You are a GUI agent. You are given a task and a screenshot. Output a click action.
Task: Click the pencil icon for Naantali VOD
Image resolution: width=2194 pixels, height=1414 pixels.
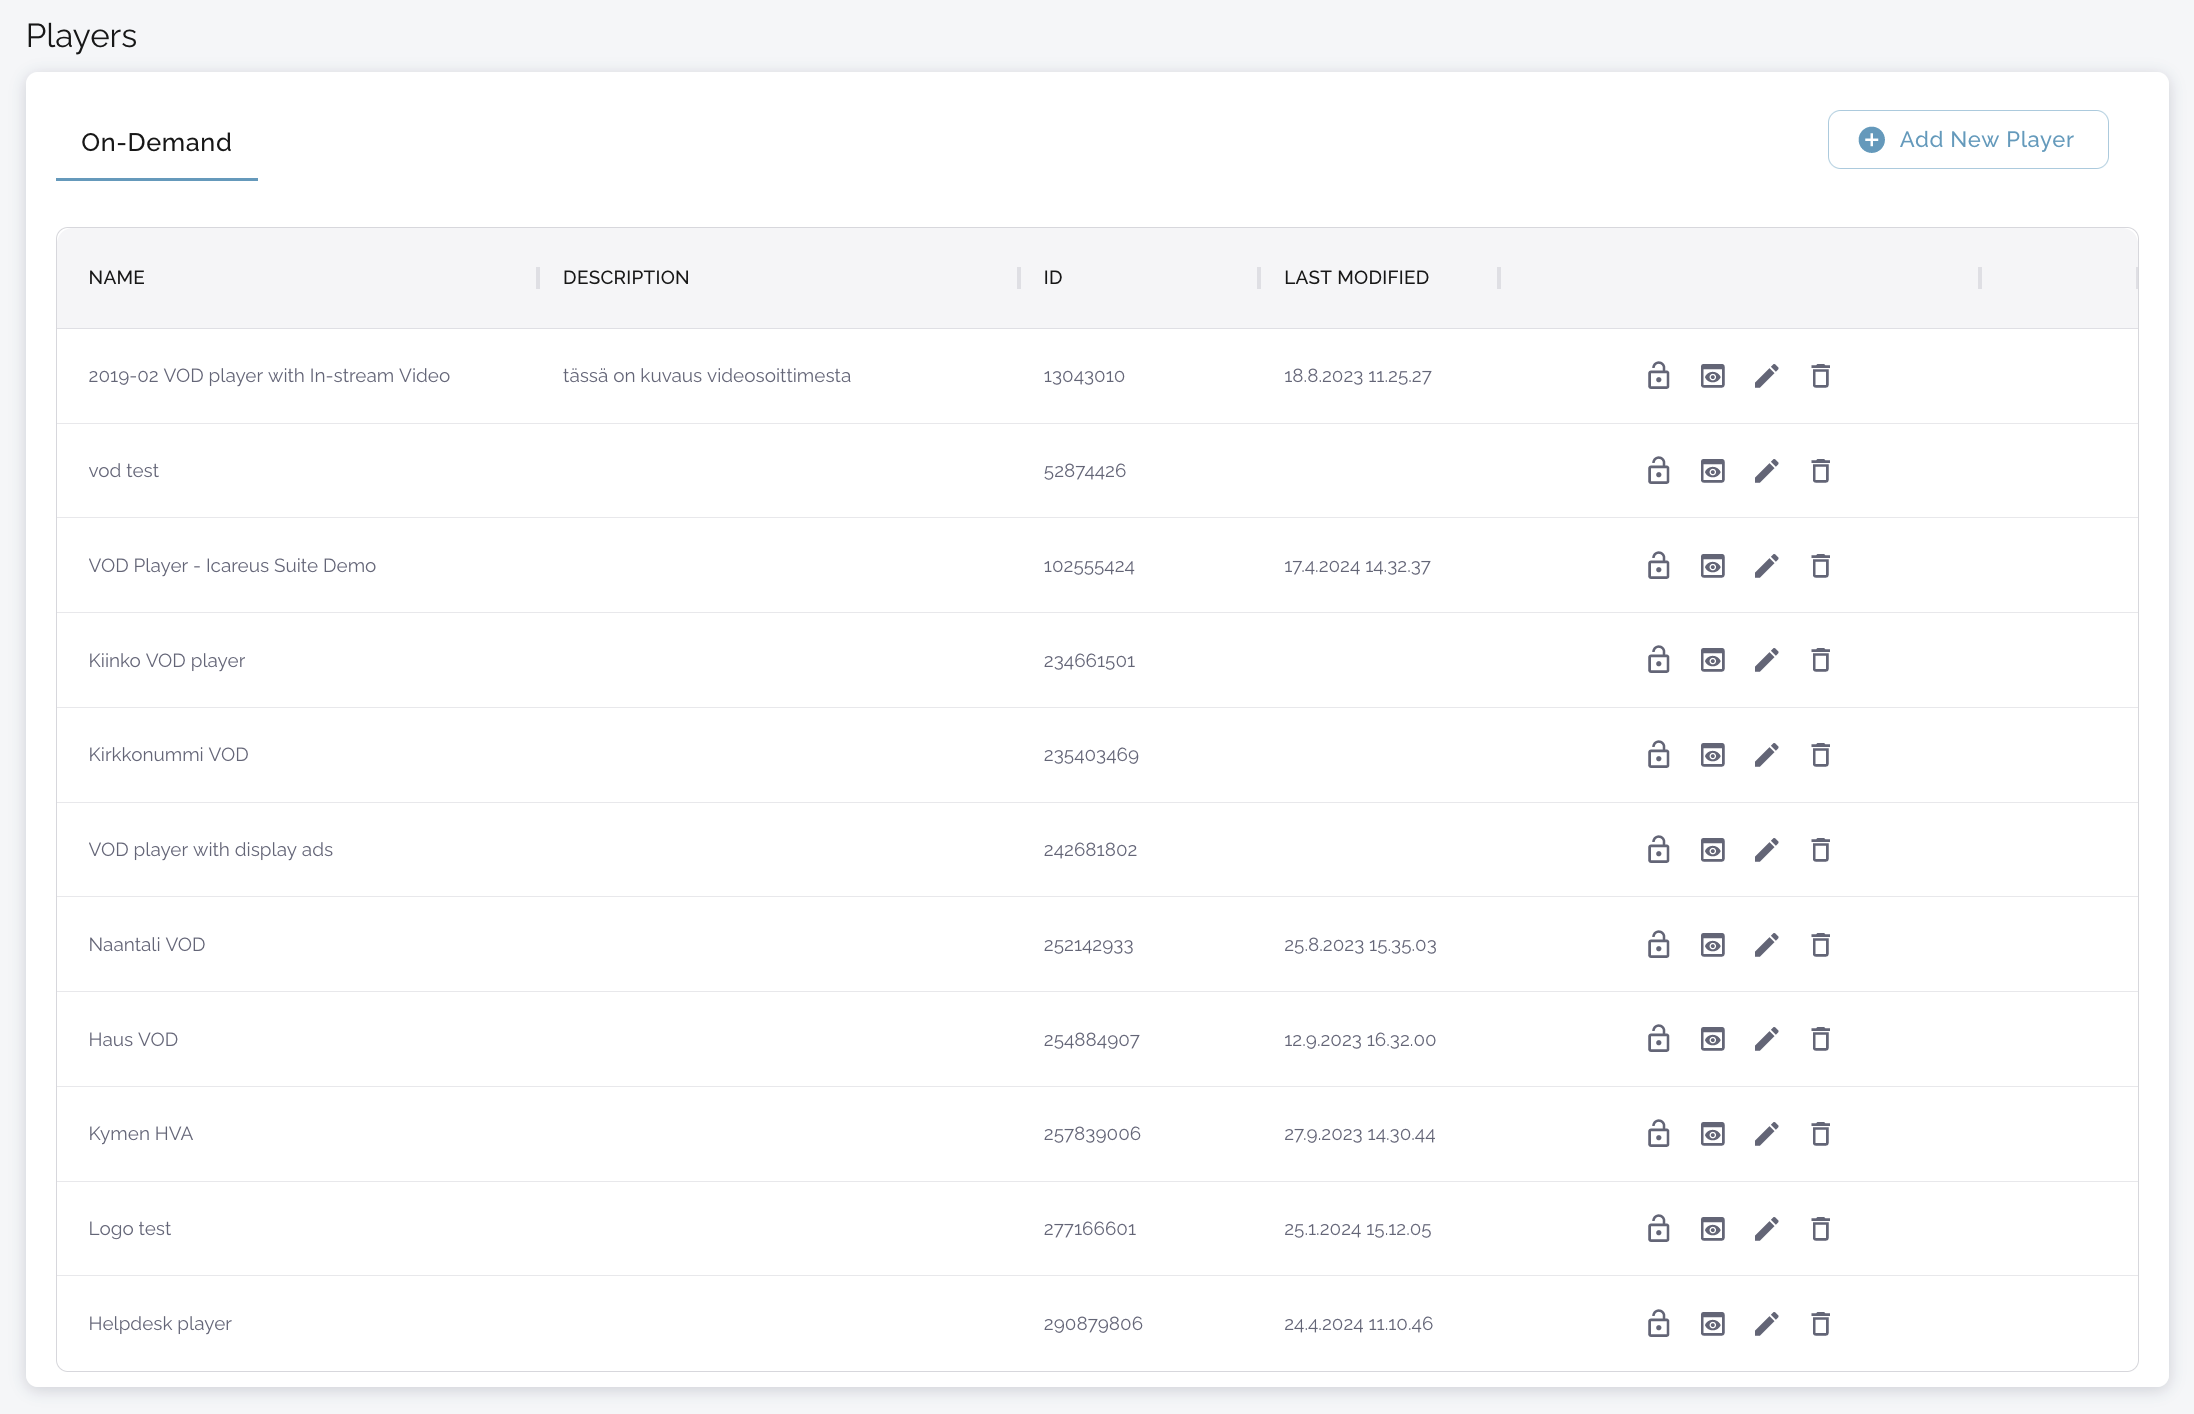coord(1766,945)
